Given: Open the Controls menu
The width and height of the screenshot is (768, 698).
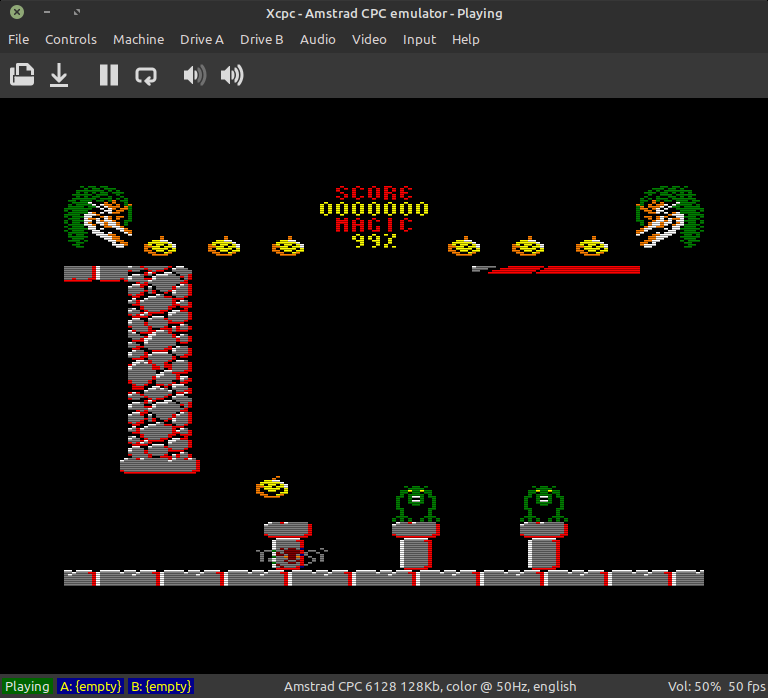Looking at the screenshot, I should (x=71, y=39).
